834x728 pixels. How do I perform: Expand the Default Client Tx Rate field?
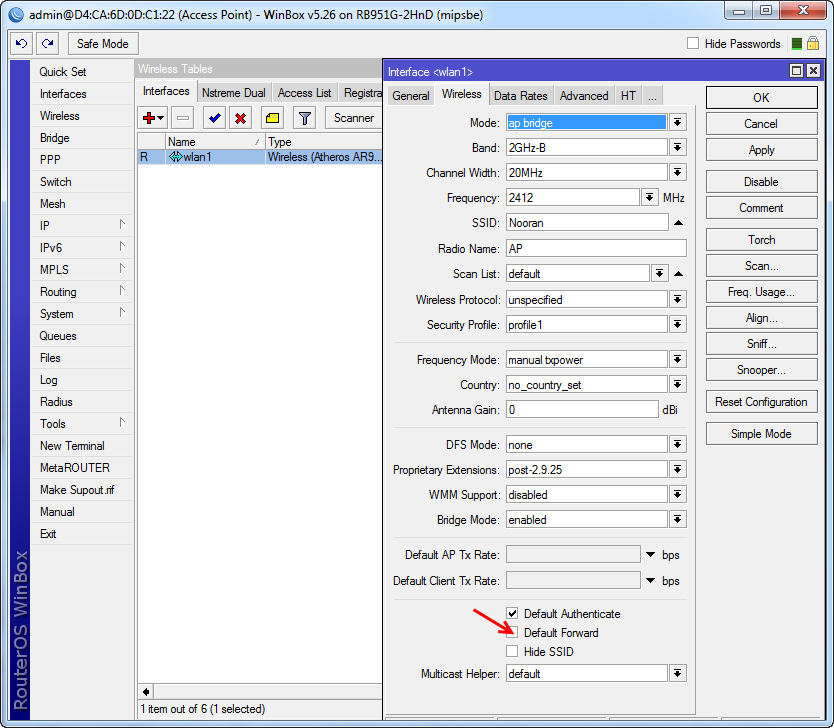coord(650,580)
